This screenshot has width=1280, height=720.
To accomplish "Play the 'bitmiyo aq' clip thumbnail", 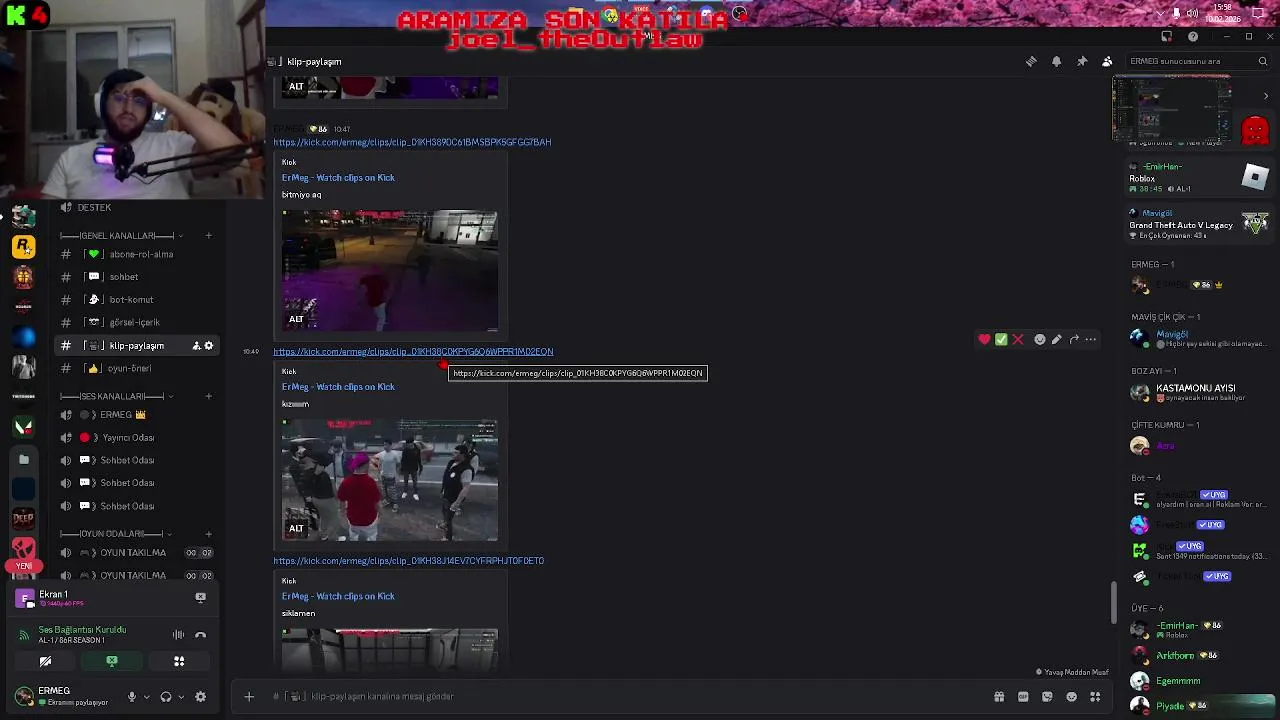I will (x=390, y=270).
